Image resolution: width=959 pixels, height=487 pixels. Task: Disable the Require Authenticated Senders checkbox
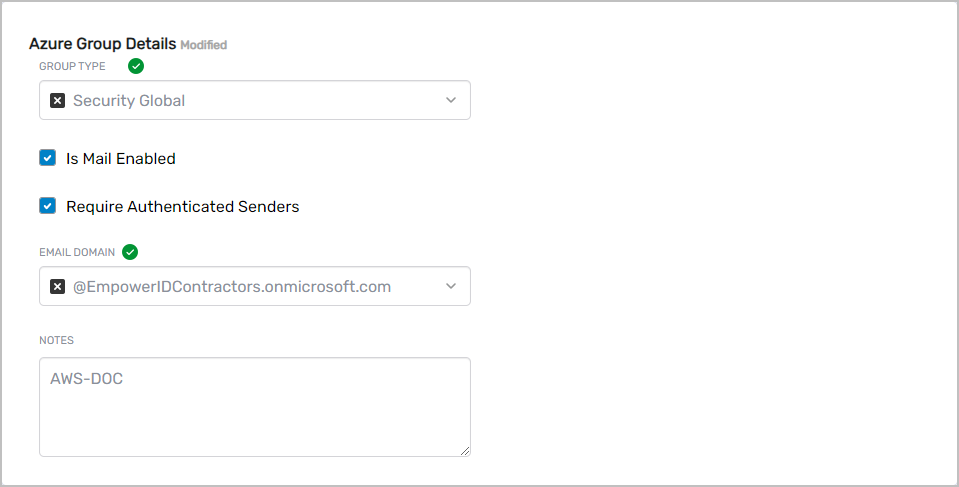(x=48, y=206)
